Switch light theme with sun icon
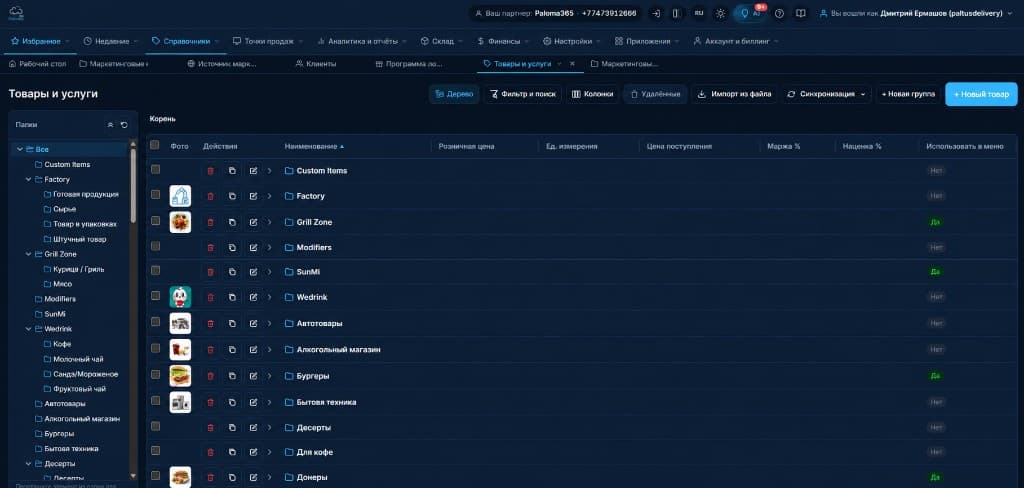The height and width of the screenshot is (488, 1024). (x=720, y=13)
